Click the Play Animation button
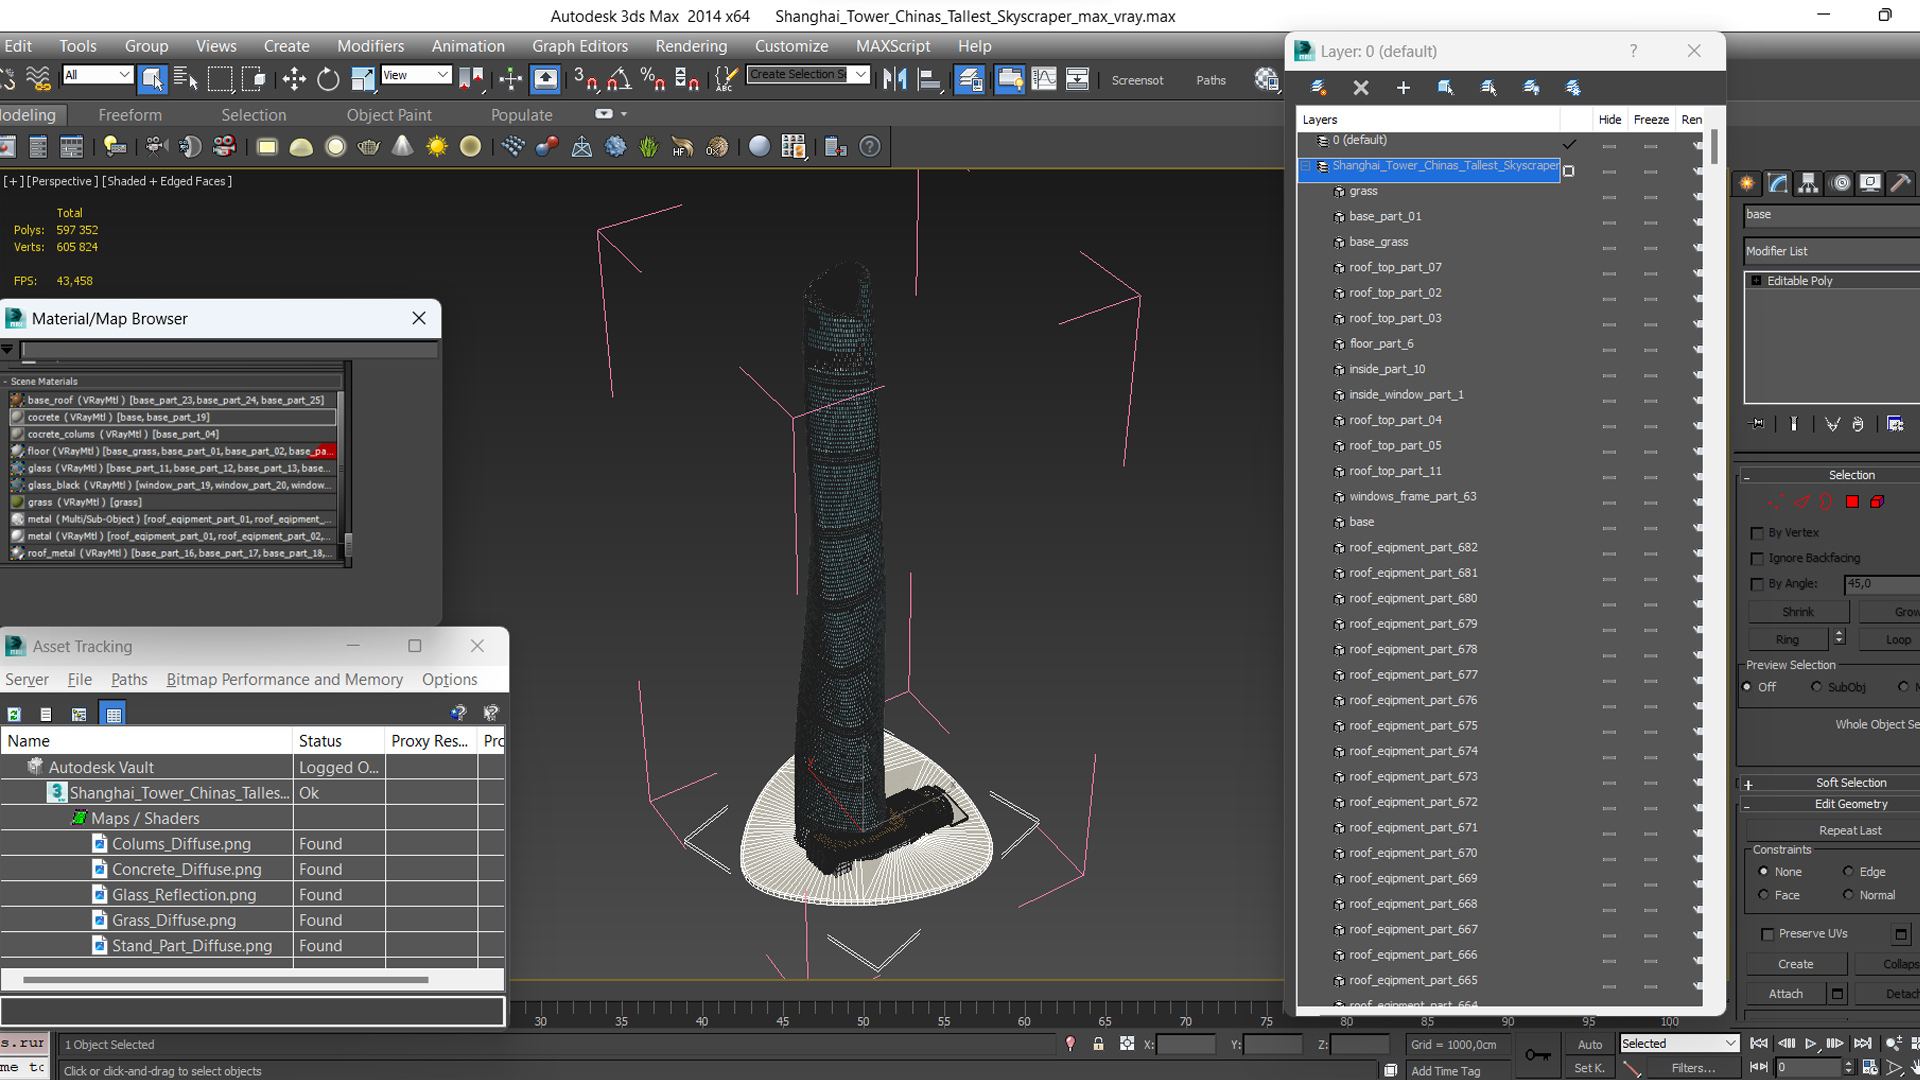Viewport: 1920px width, 1080px height. tap(1810, 1043)
